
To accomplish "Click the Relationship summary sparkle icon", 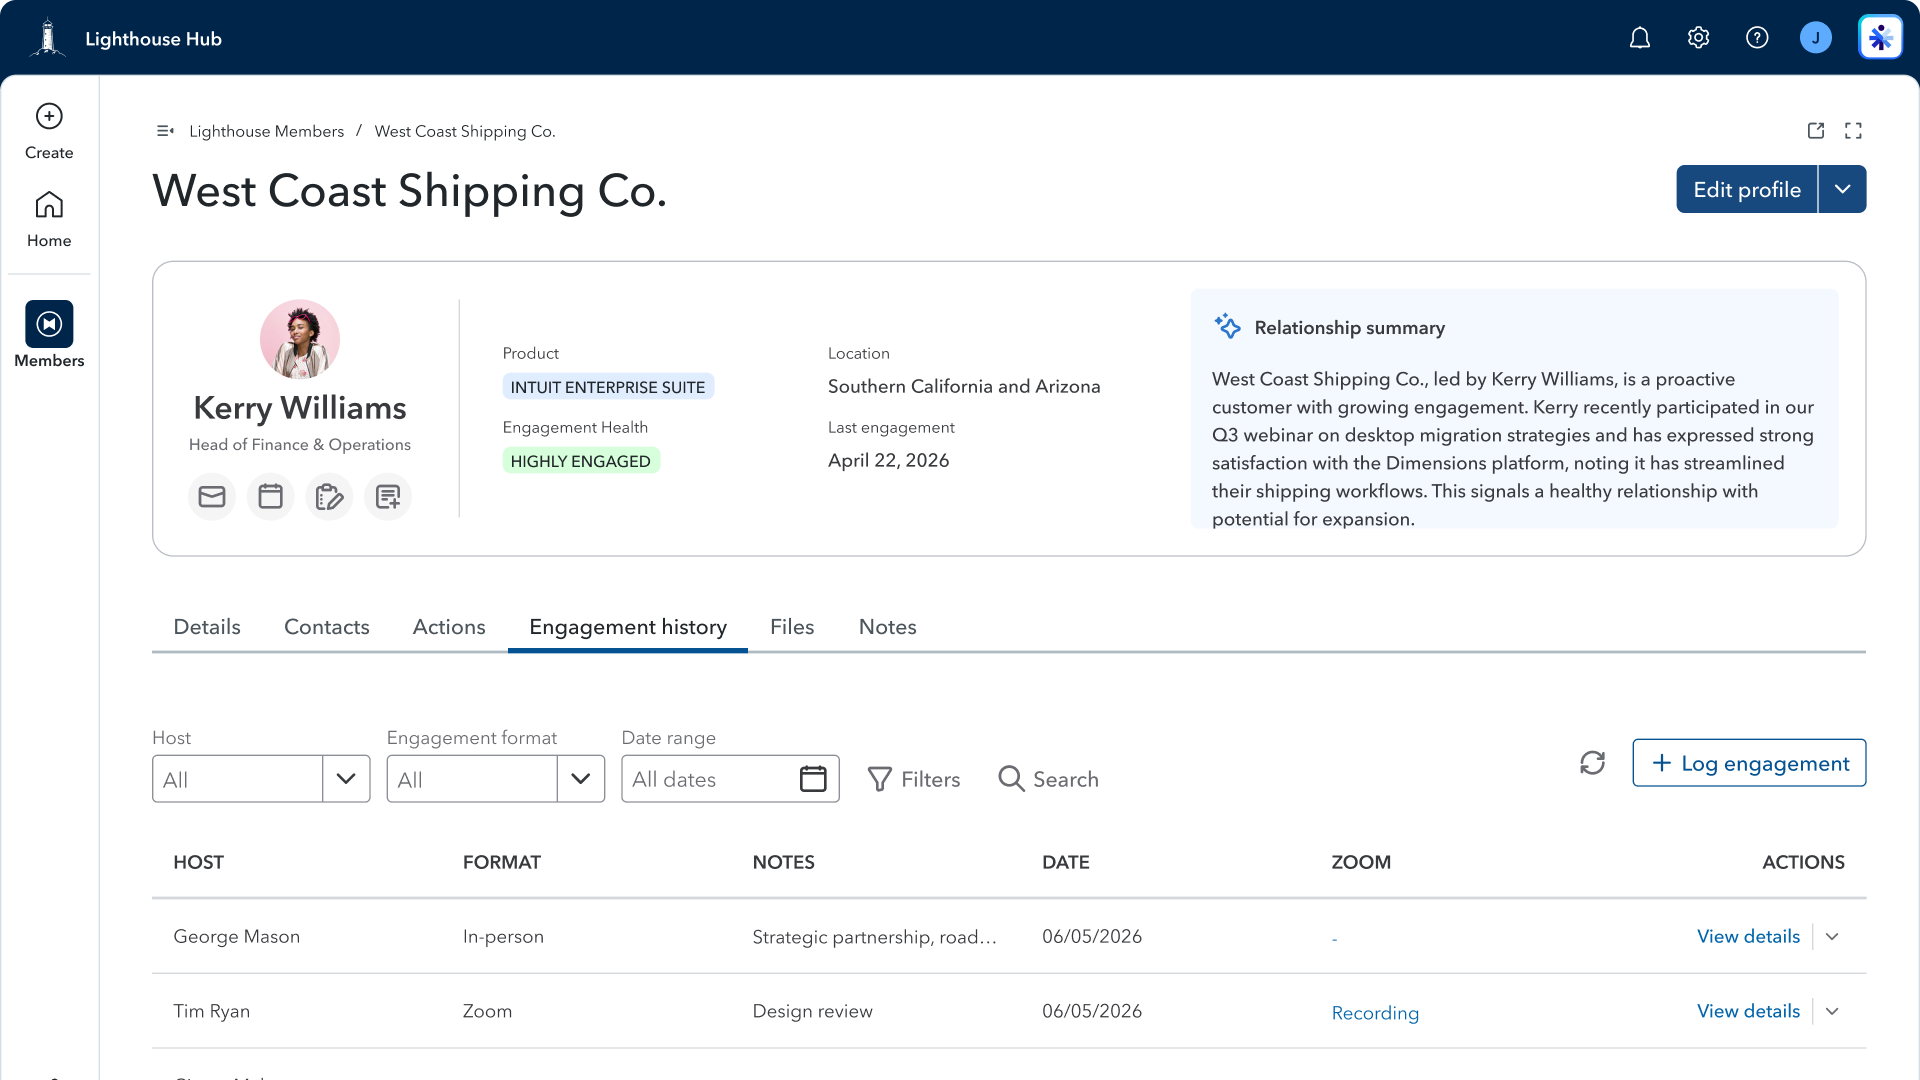I will coord(1227,326).
